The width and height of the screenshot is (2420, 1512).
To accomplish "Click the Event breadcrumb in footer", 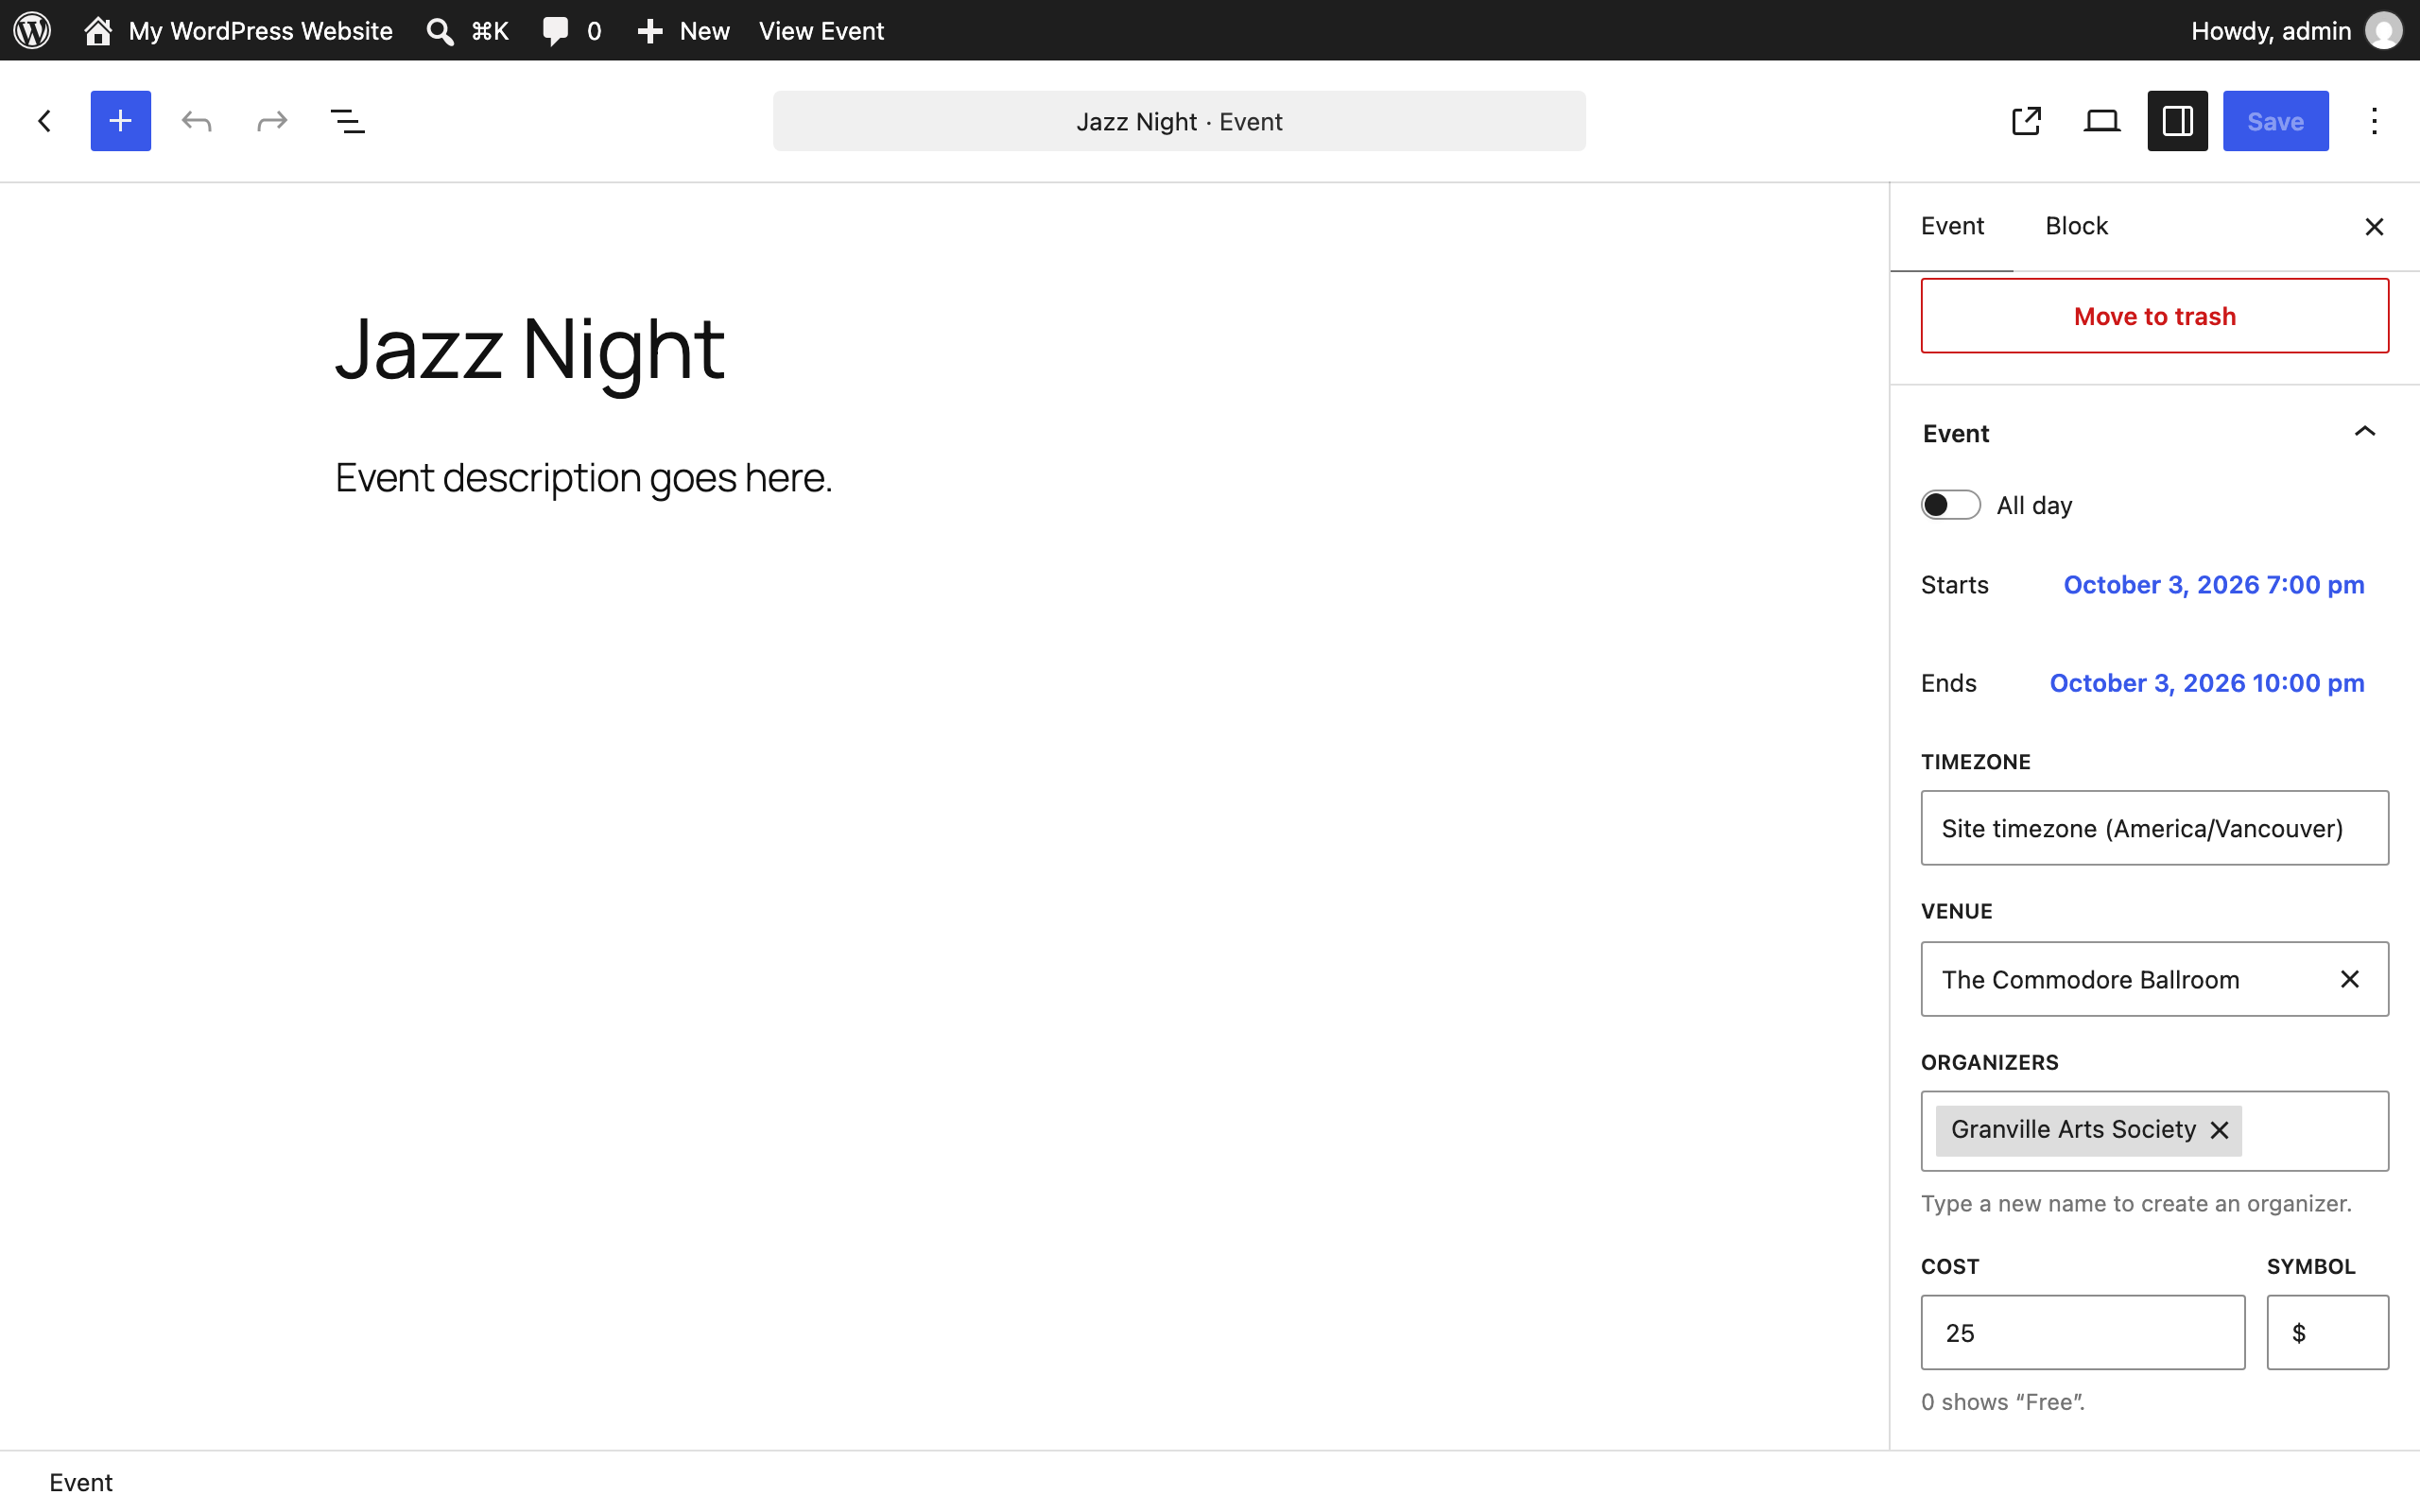I will coord(81,1482).
